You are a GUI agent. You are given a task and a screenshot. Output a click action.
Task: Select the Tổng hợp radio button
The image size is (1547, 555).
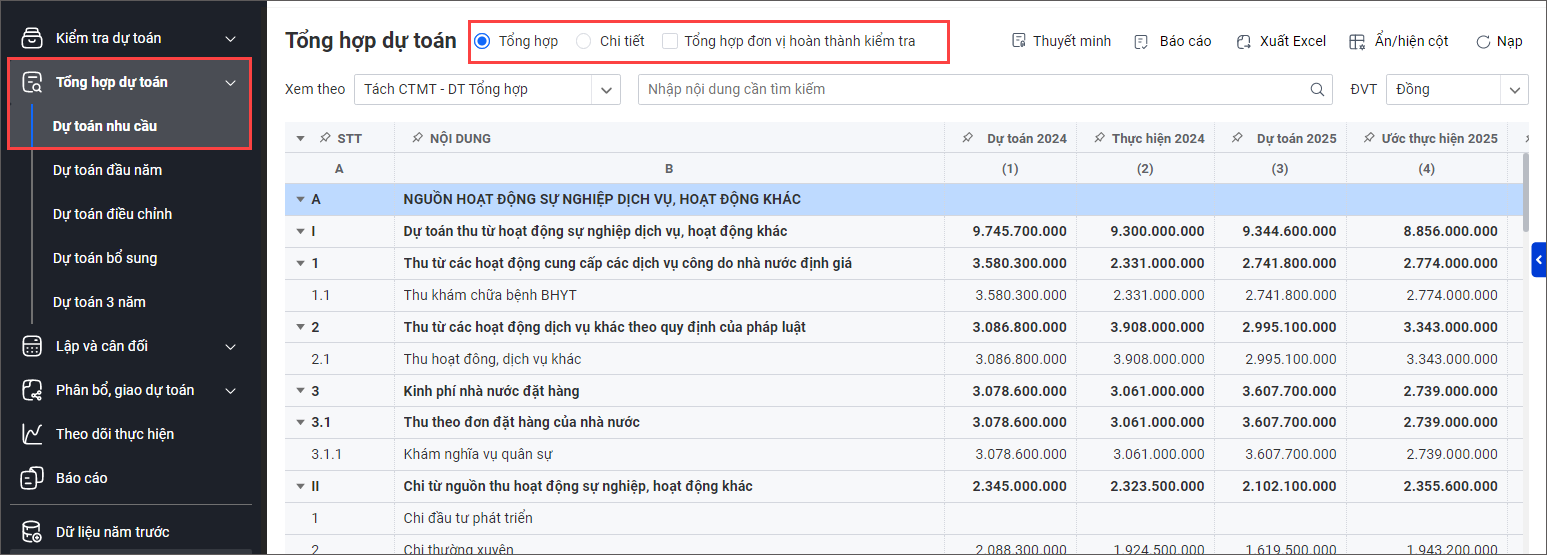(483, 41)
